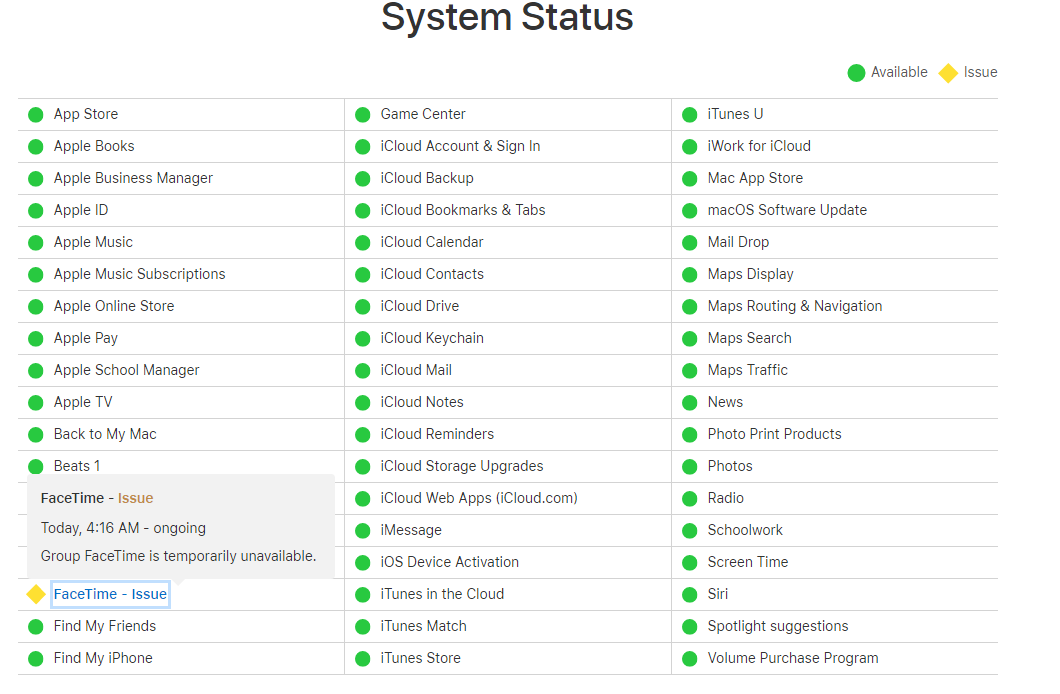
Task: Click the status dot beside Mail Drop
Action: 690,243
